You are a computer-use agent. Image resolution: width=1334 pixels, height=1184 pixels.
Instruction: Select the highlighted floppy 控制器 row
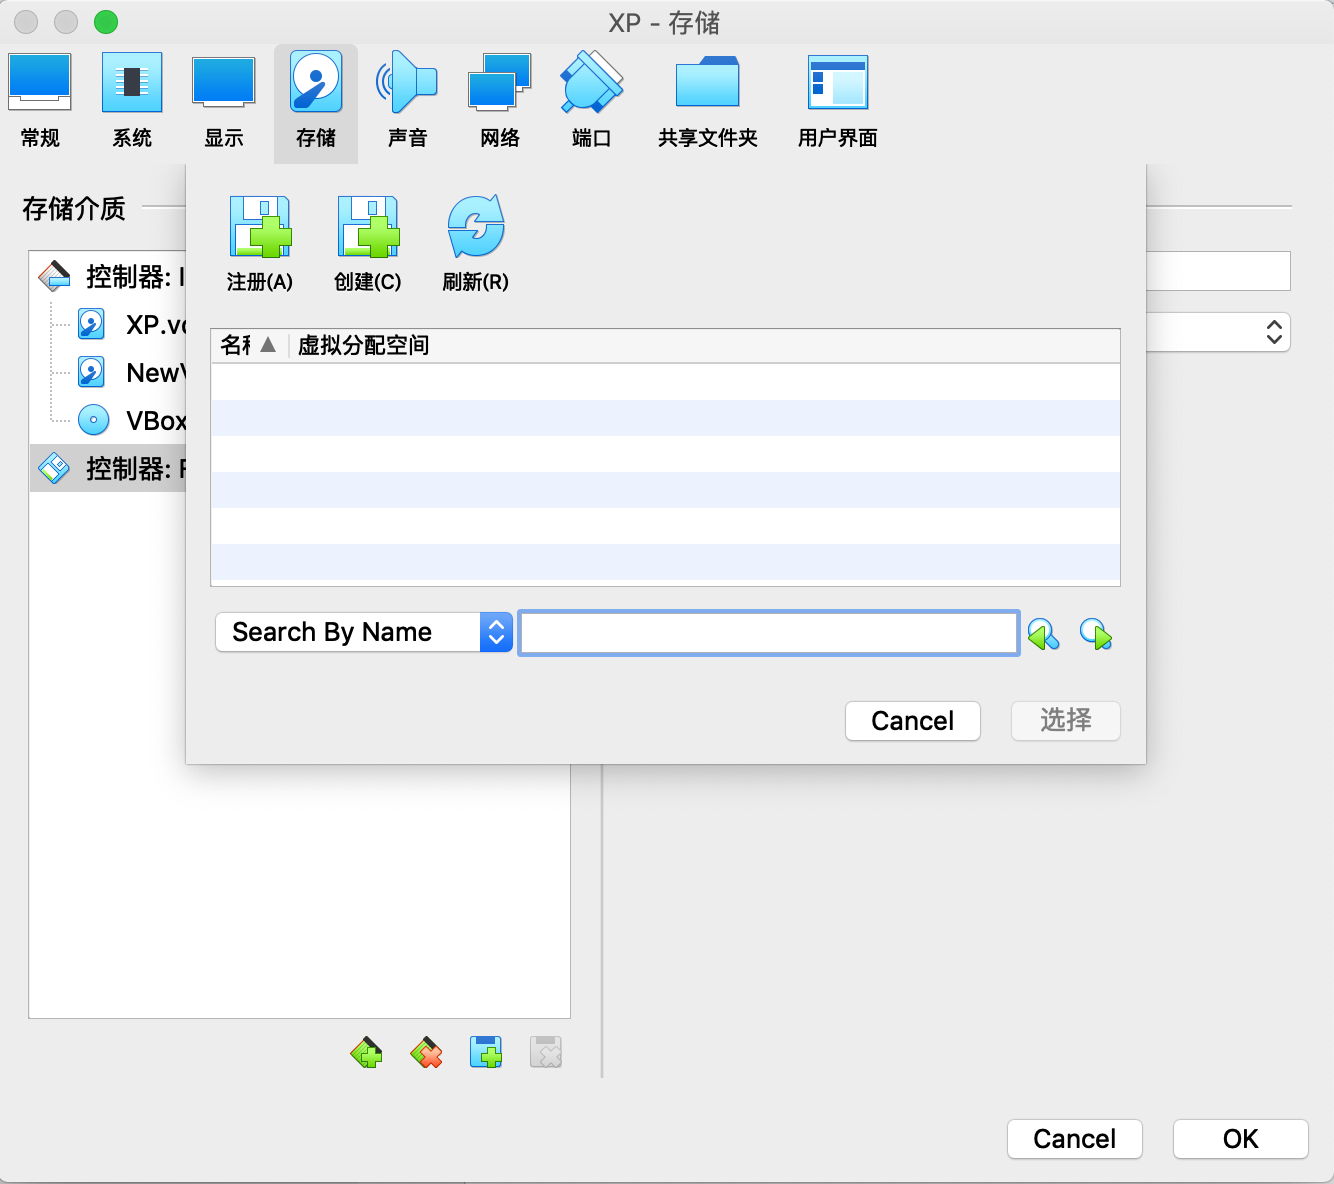[108, 468]
